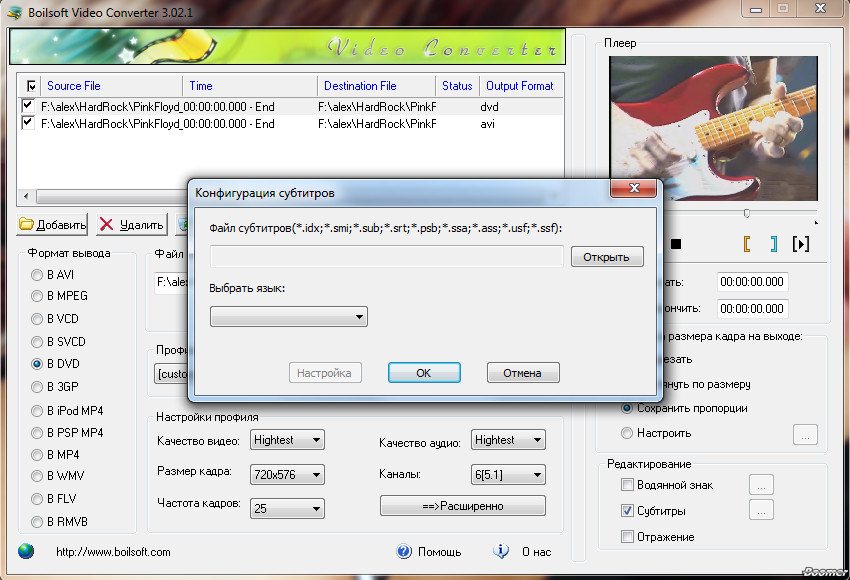Set start mark with the orange bracket
Viewport: 850px width, 580px height.
coord(747,244)
